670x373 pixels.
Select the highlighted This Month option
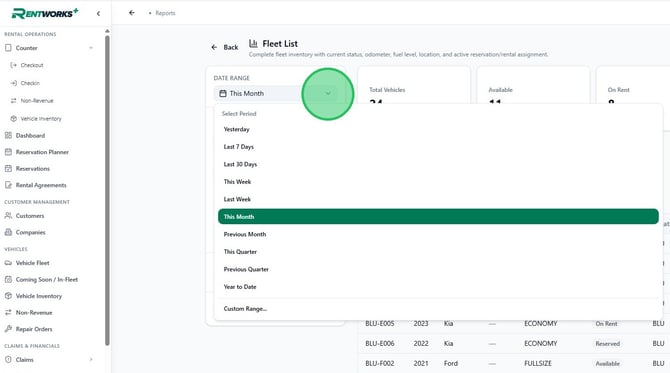pyautogui.click(x=438, y=217)
